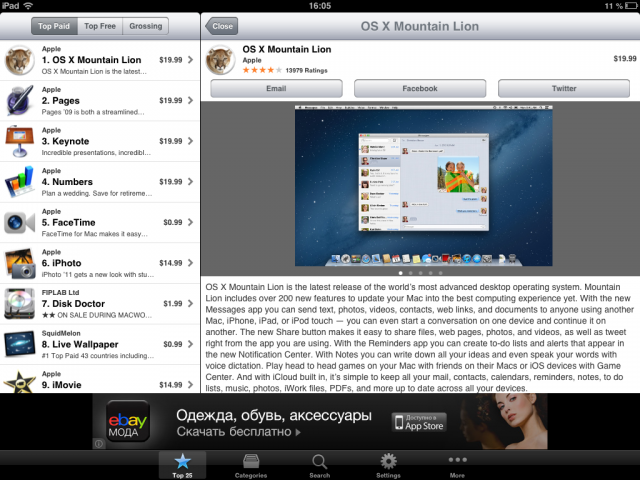Open the Search tab
The width and height of the screenshot is (640, 480).
coord(320,465)
